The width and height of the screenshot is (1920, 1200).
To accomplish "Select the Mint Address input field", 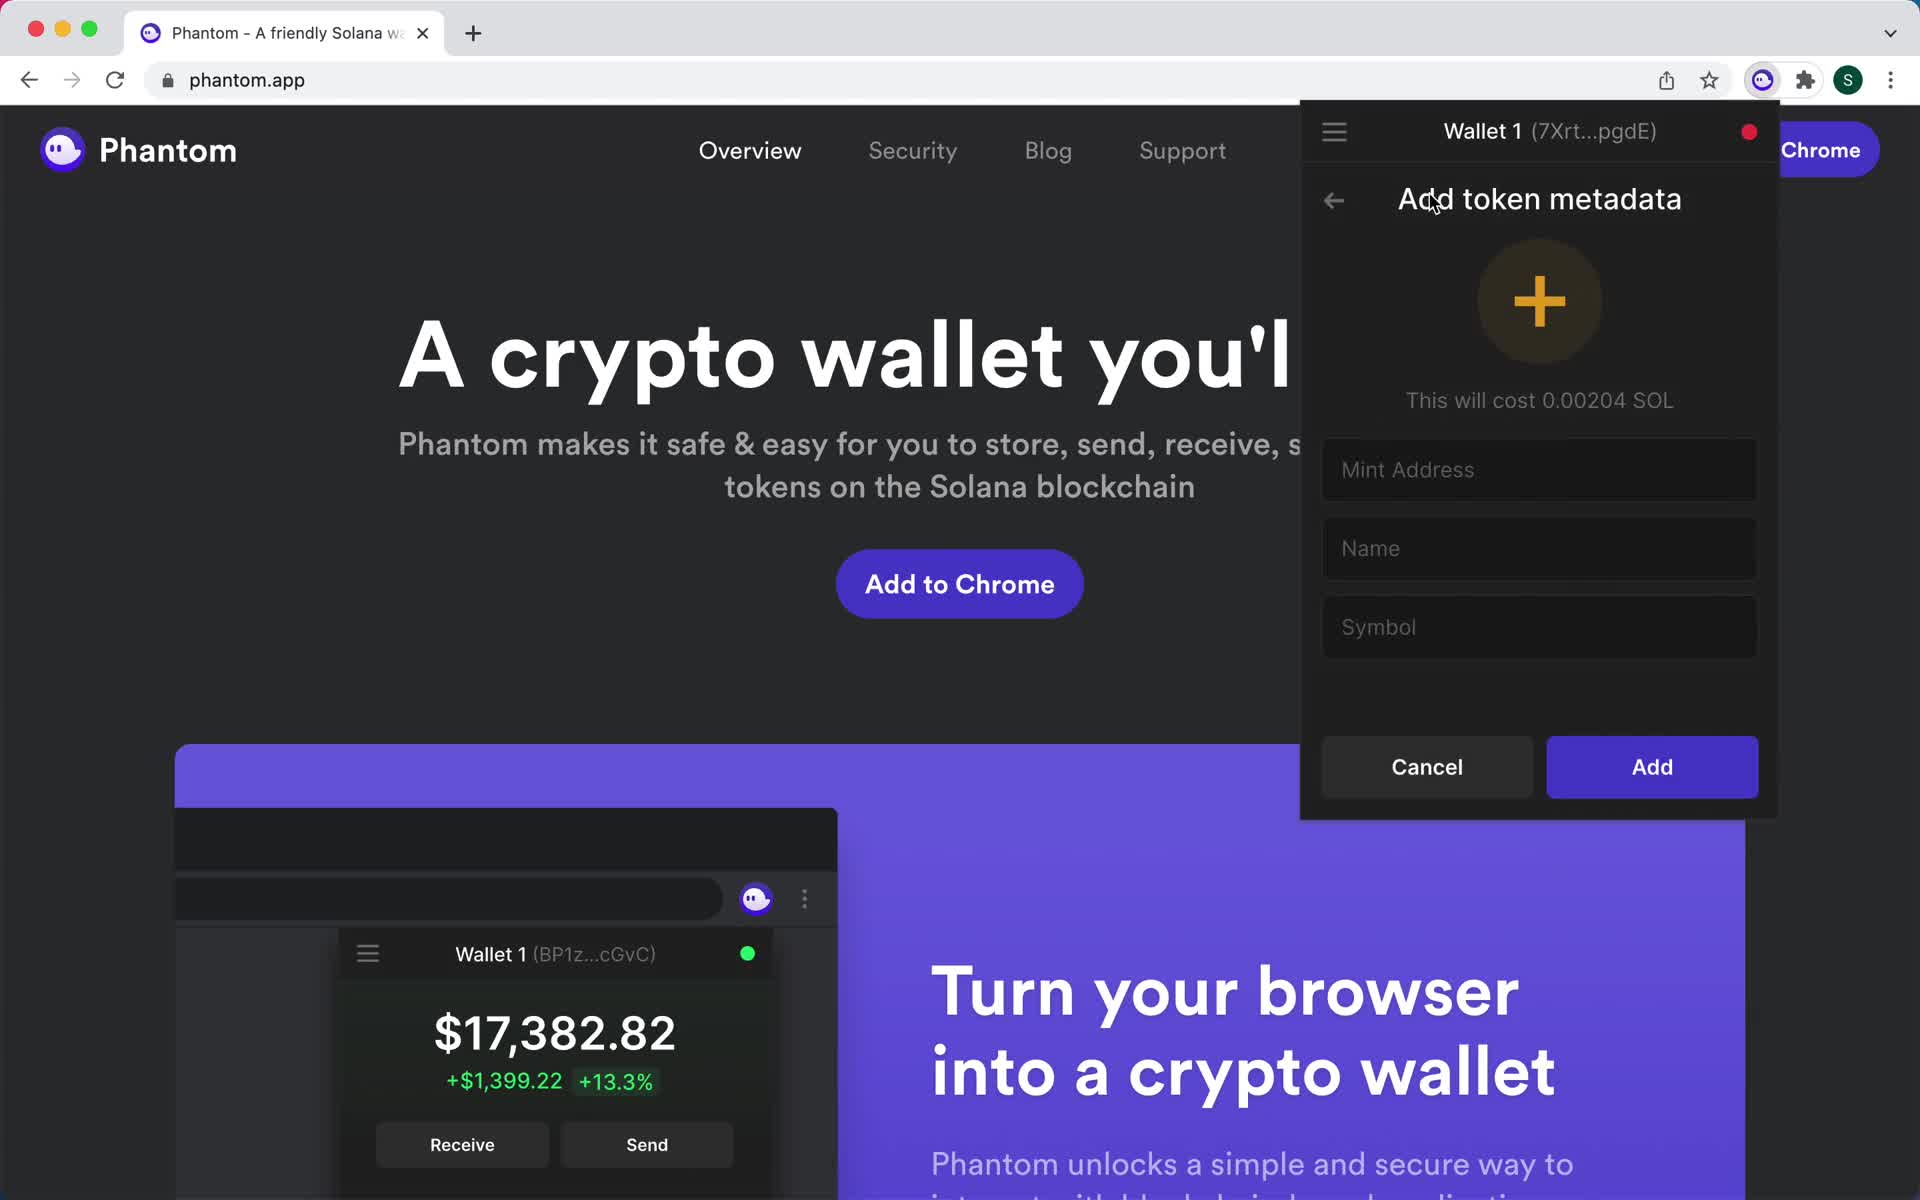I will coord(1540,470).
